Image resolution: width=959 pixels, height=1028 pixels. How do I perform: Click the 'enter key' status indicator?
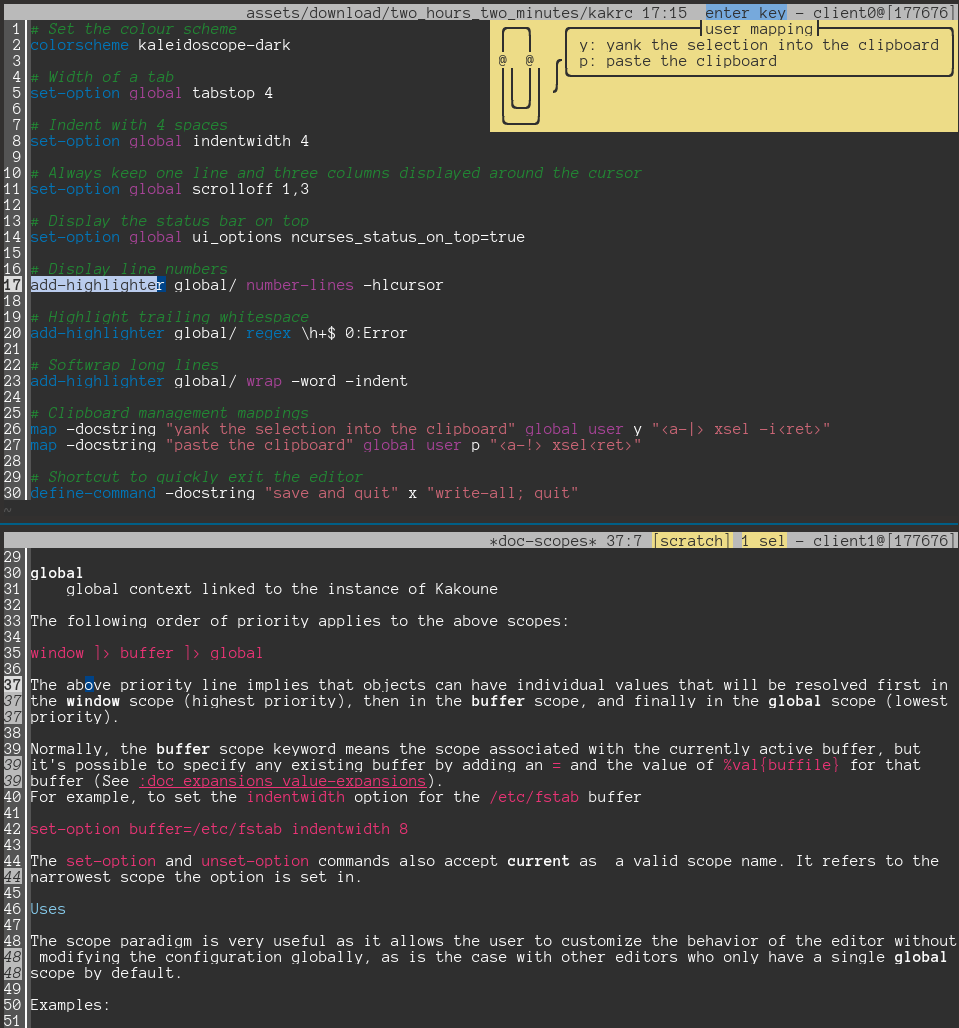pyautogui.click(x=745, y=13)
